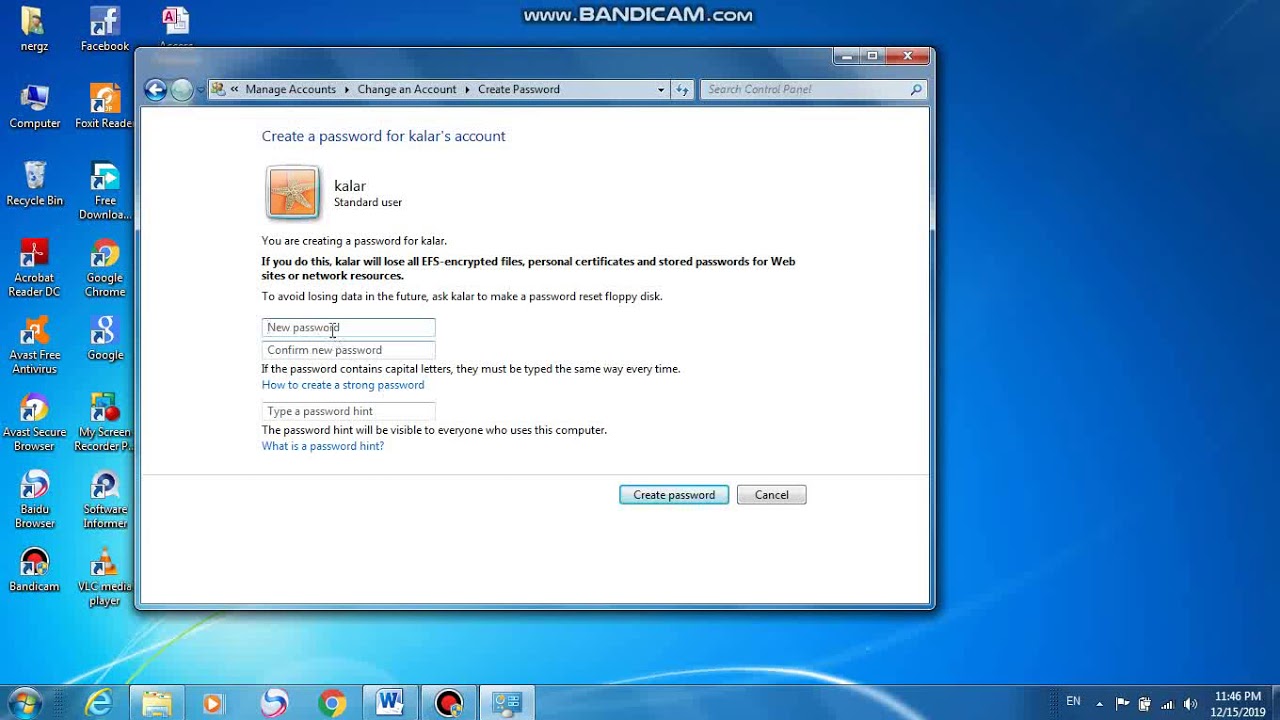
Task: Open the Free Download shortcut
Action: (105, 191)
